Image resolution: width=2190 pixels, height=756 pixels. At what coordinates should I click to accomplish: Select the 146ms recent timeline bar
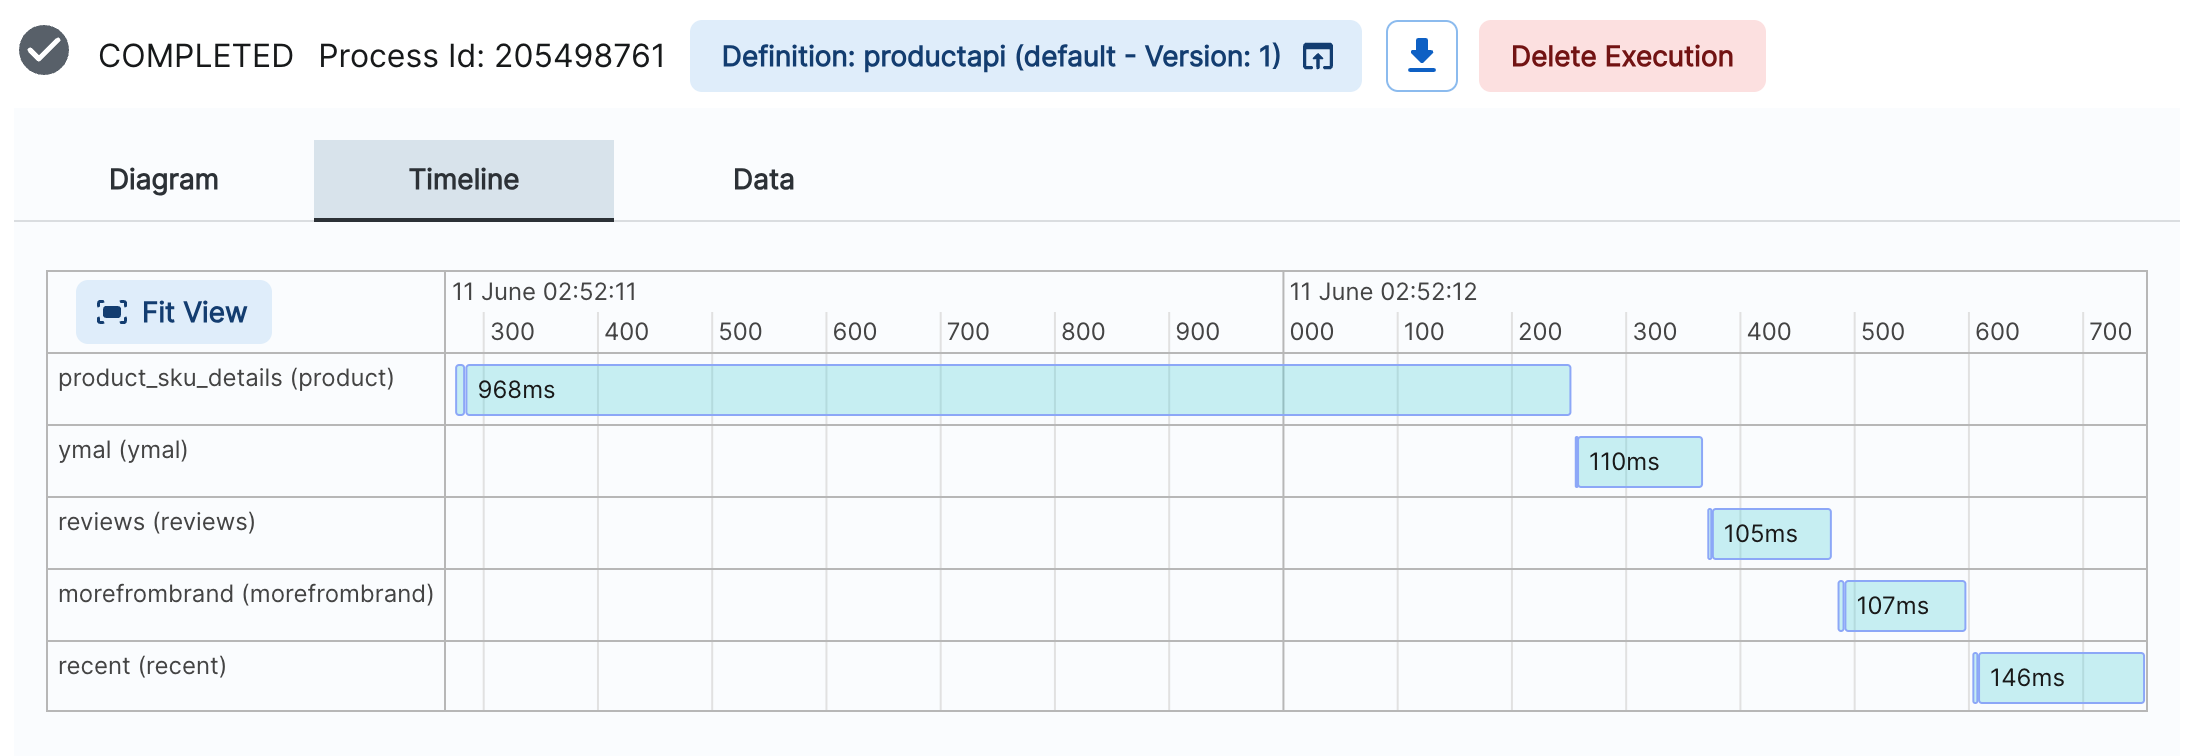tap(2058, 677)
